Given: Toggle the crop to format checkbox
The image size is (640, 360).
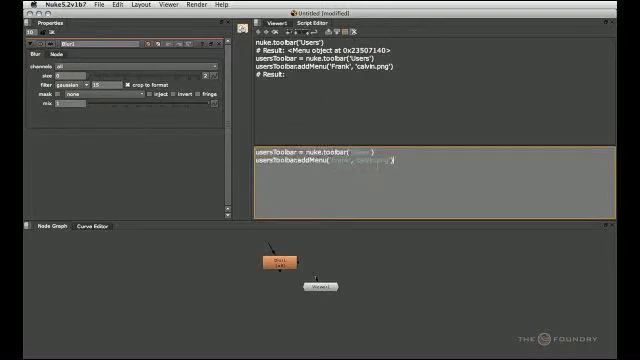Looking at the screenshot, I should (128, 85).
